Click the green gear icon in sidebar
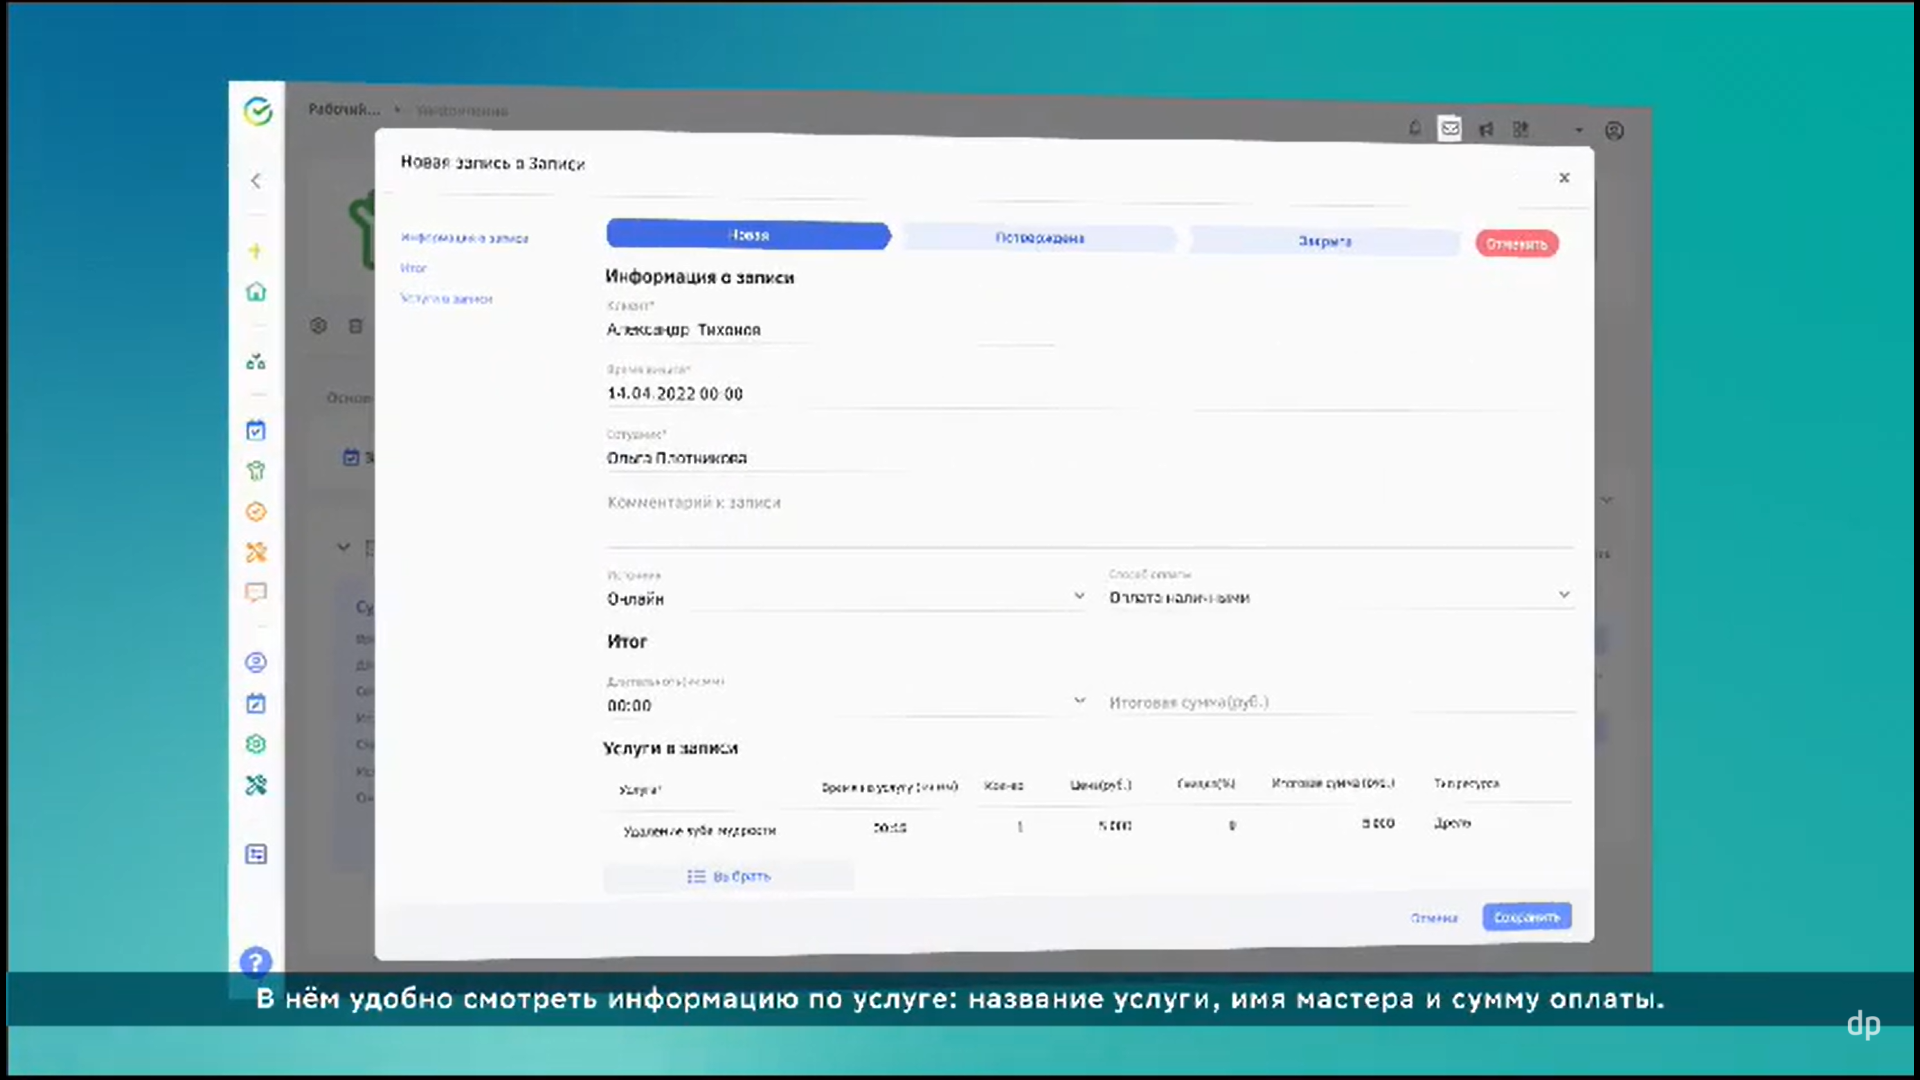Screen dimensions: 1920x1080 pos(256,744)
